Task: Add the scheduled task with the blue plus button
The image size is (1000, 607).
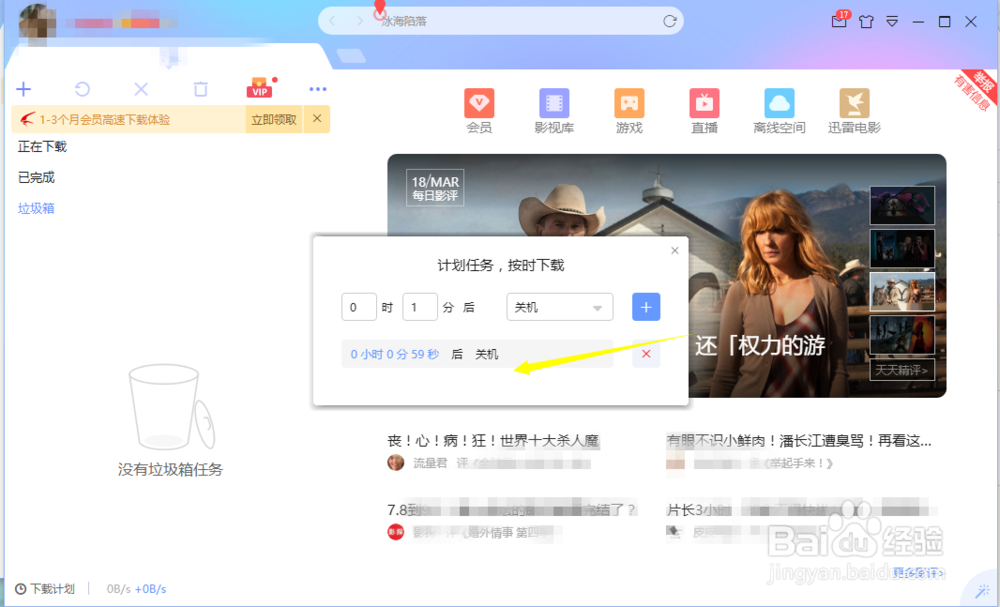Action: (645, 307)
